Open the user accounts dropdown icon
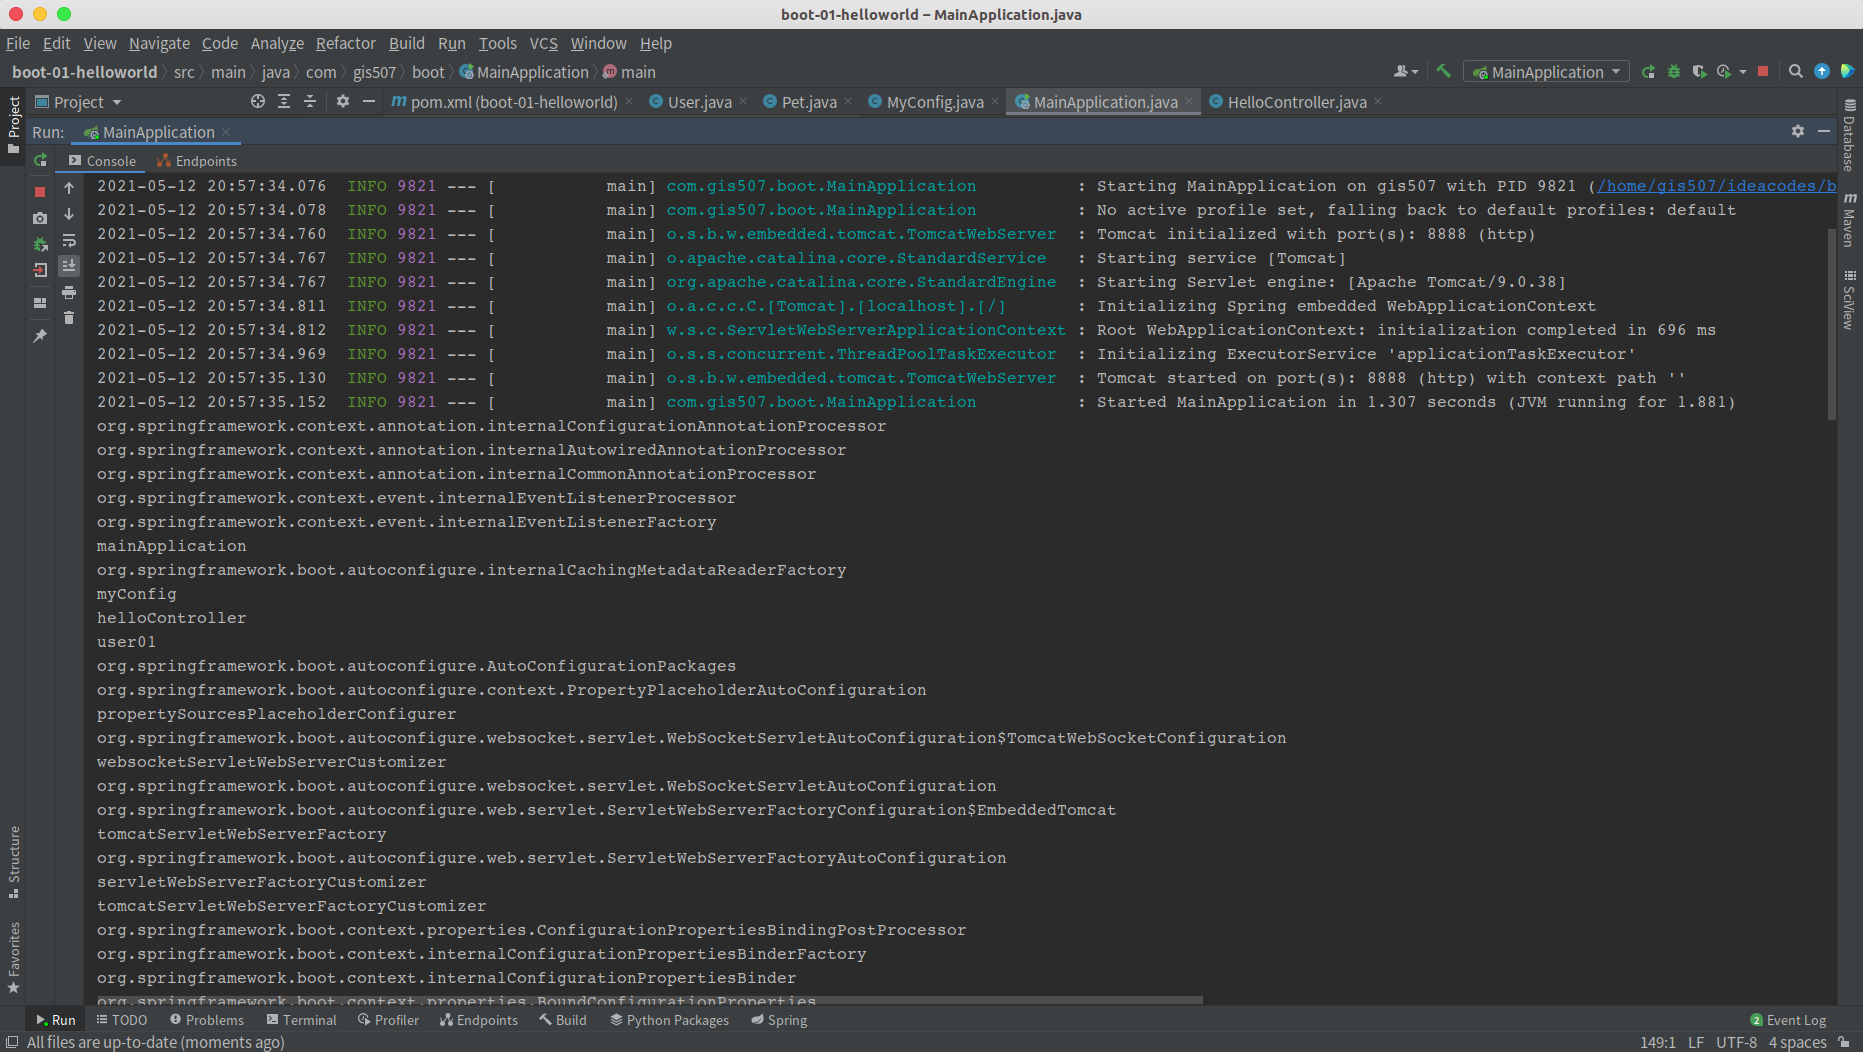Viewport: 1863px width, 1052px height. coord(1406,71)
